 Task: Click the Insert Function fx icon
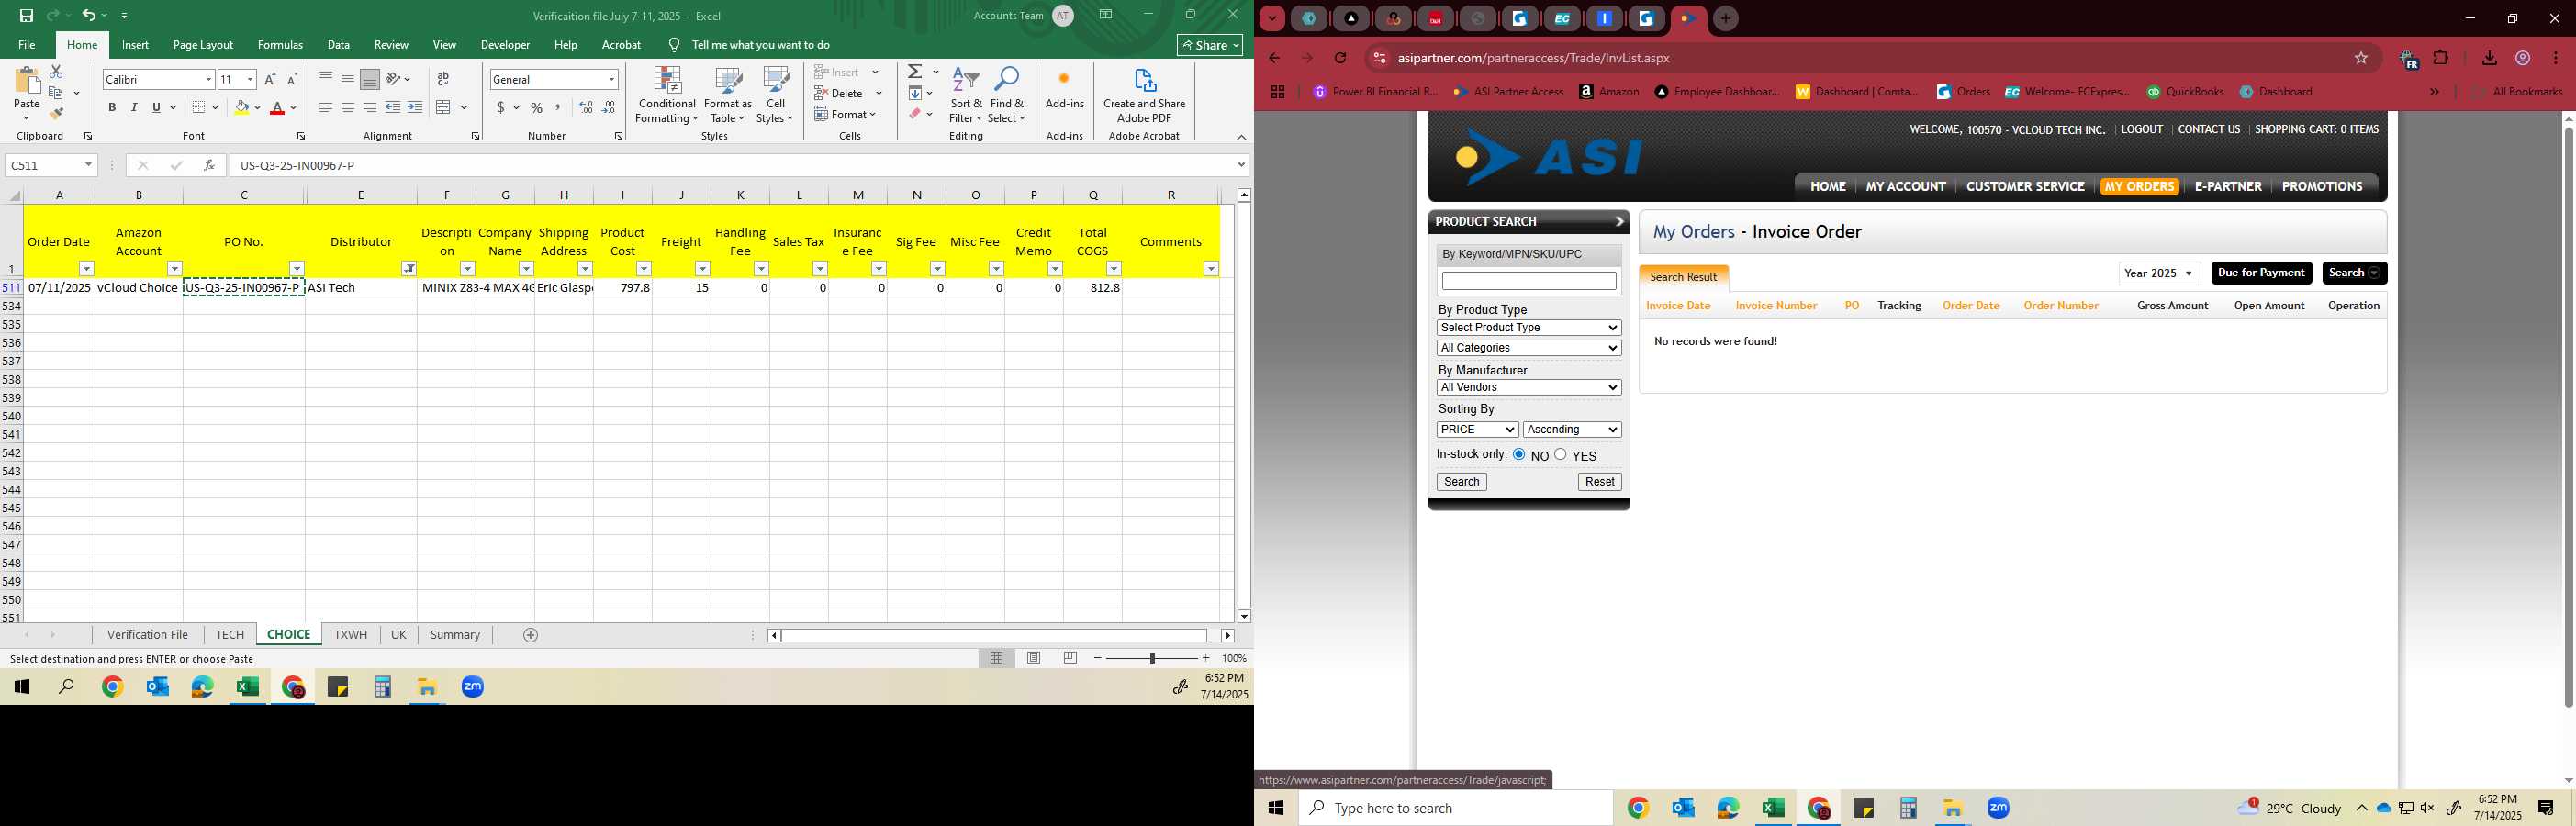209,165
